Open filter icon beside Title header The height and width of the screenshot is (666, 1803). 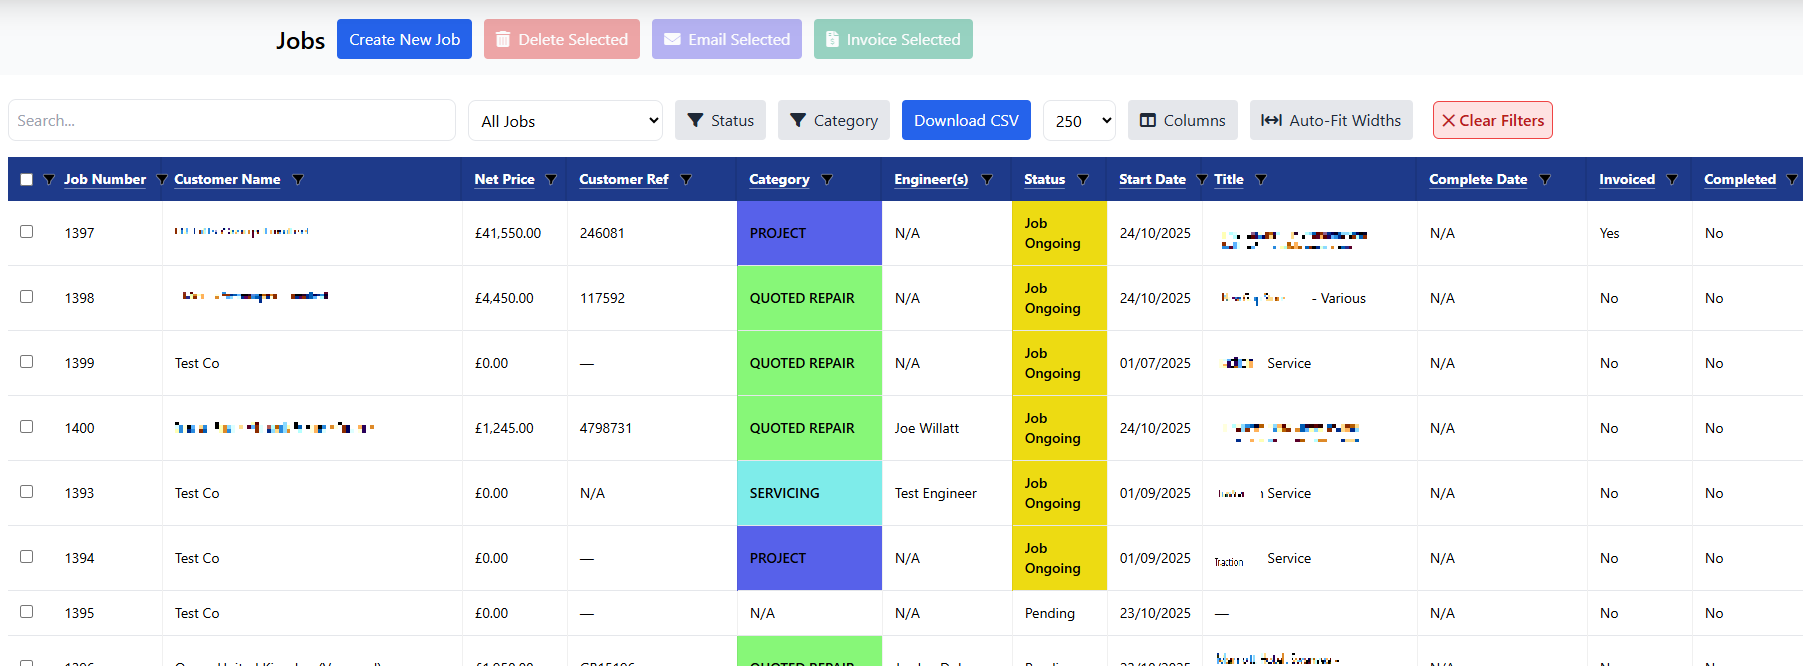tap(1261, 180)
